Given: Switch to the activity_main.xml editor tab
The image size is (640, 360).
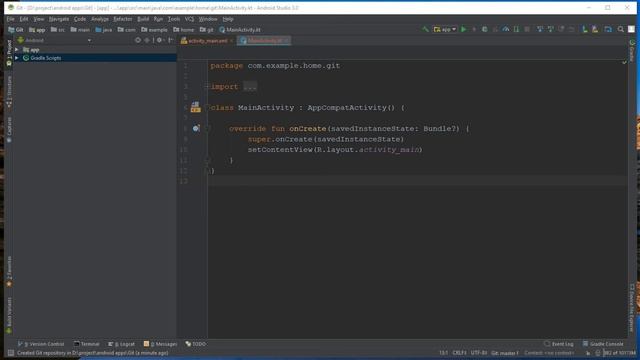Looking at the screenshot, I should point(207,40).
